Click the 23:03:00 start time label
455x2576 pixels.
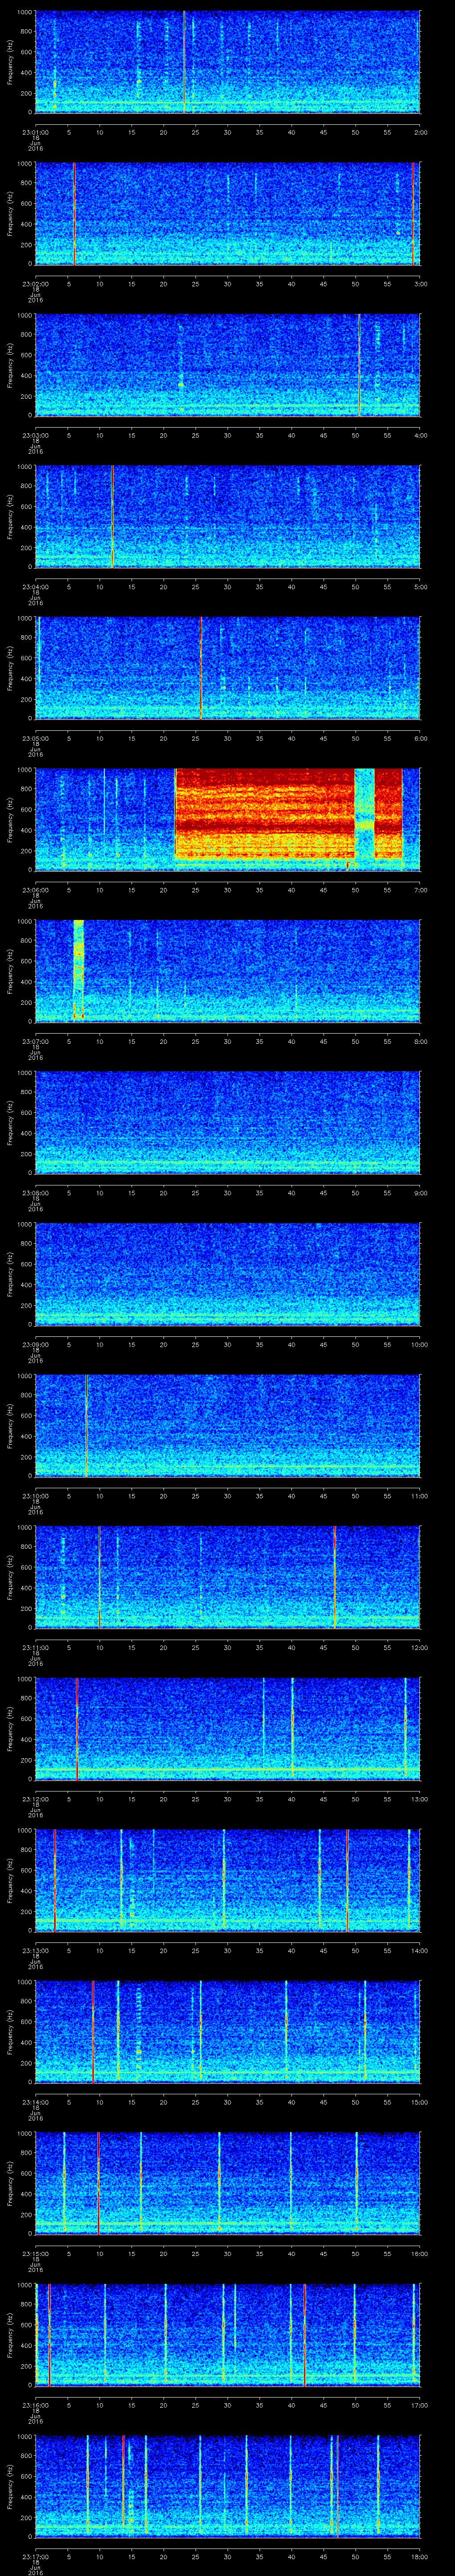coord(35,435)
